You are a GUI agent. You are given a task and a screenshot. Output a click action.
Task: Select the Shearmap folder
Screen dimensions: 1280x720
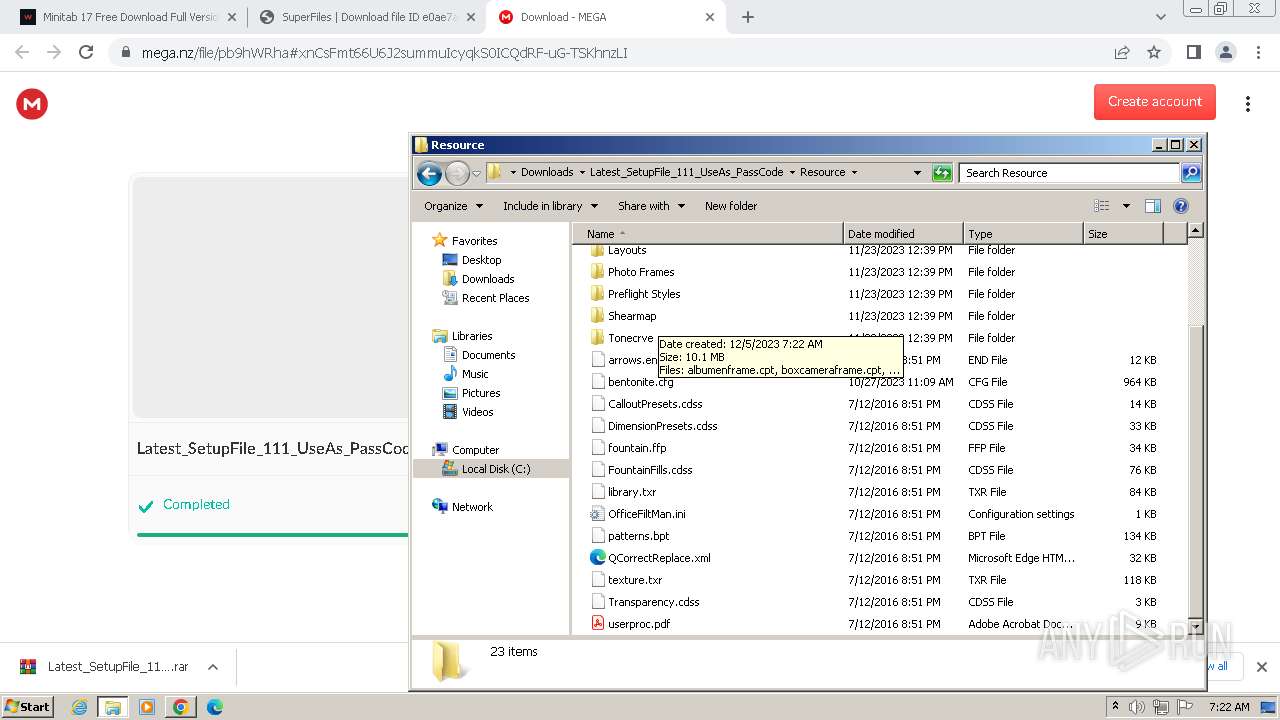632,316
